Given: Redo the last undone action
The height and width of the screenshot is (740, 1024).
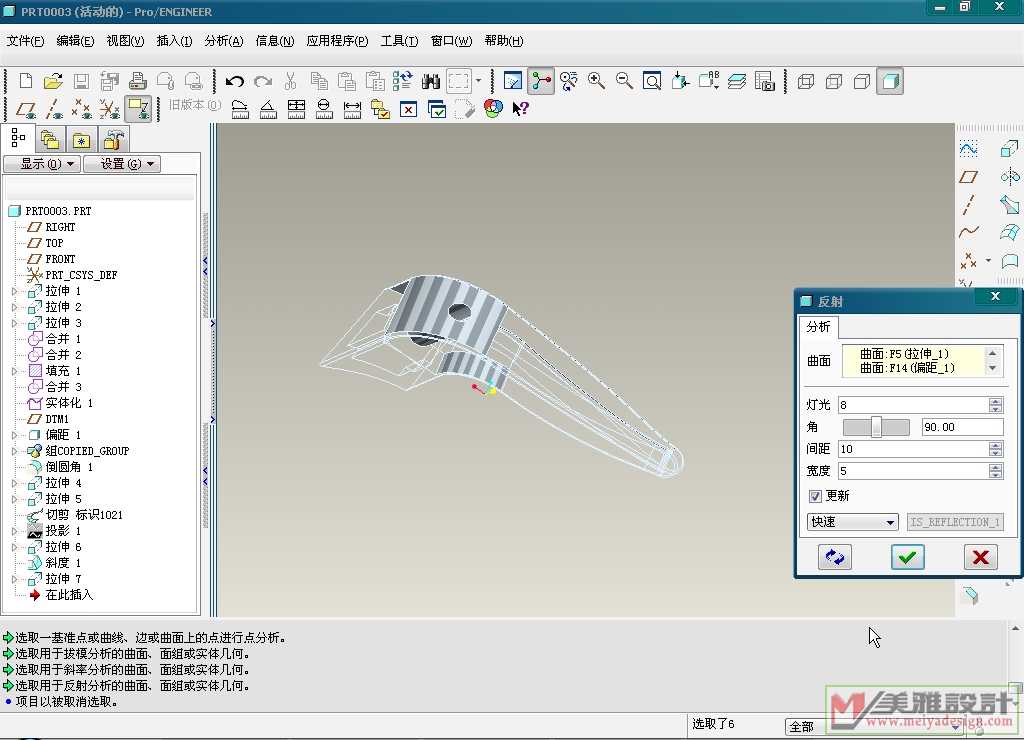Looking at the screenshot, I should pos(263,81).
